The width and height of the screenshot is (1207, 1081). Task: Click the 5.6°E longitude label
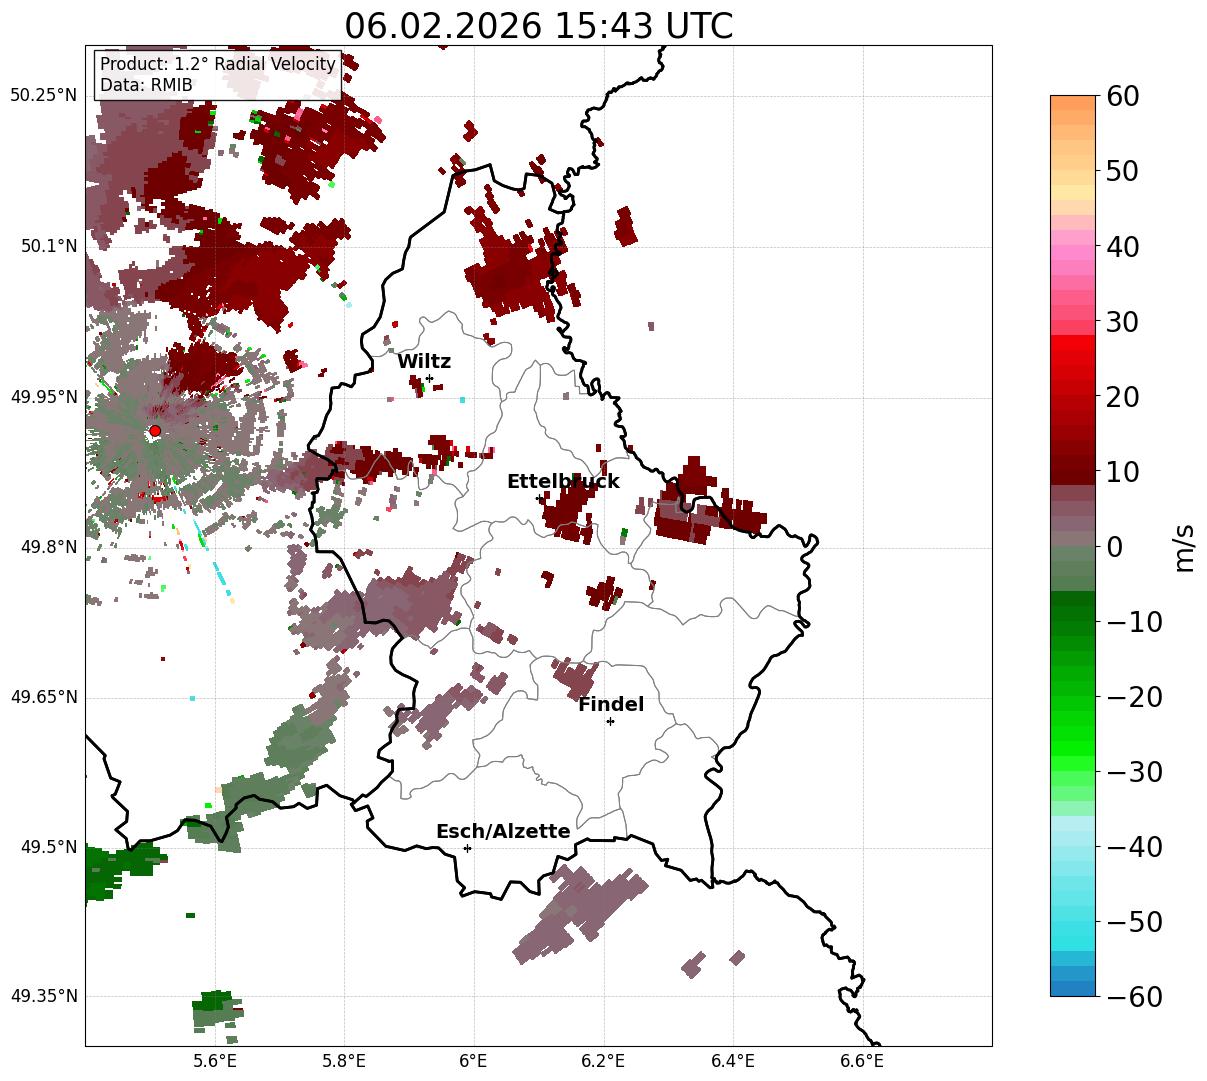click(x=215, y=1061)
